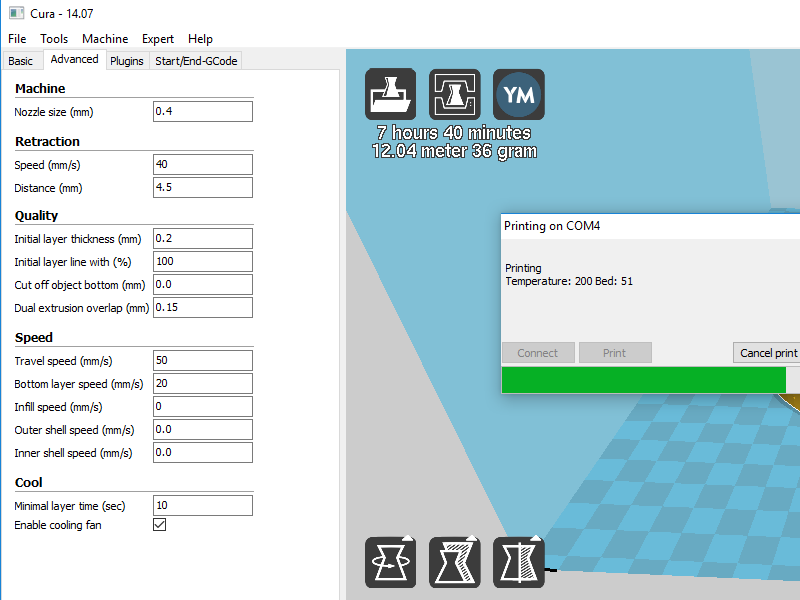
Task: Click the '12.04 meter 36 gram' text
Action: [454, 151]
